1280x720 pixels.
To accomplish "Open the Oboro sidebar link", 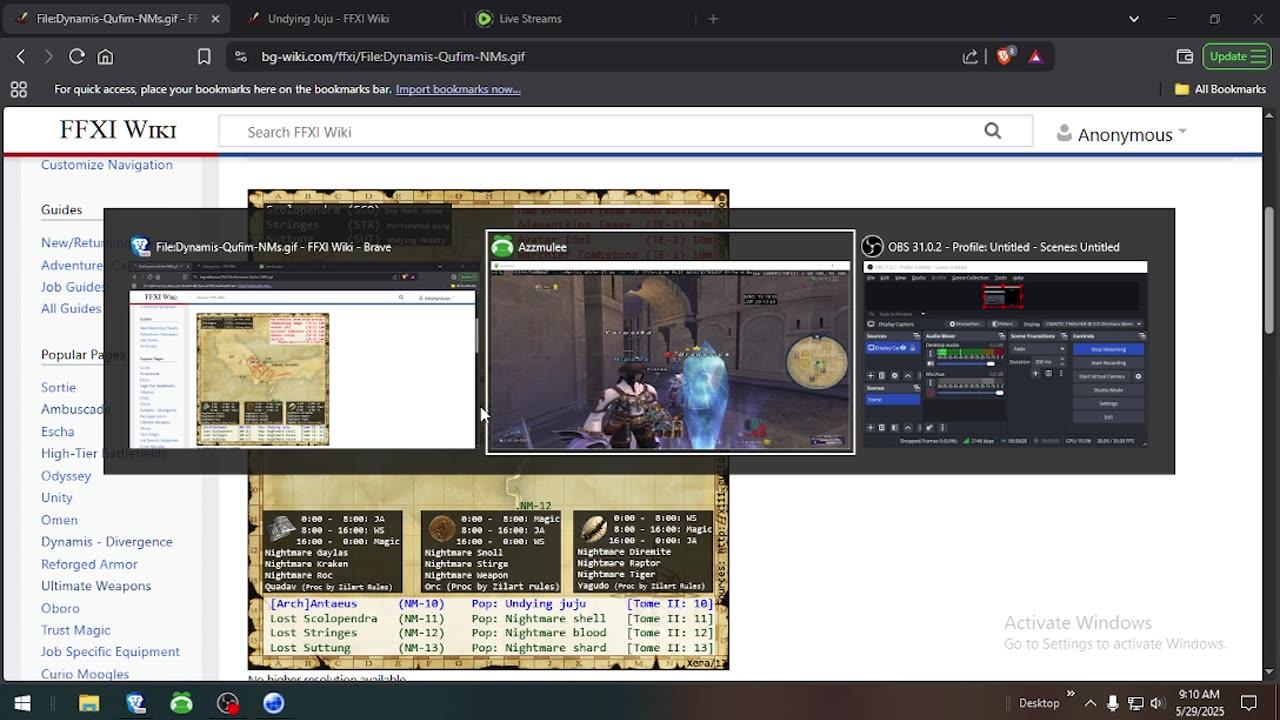I will pyautogui.click(x=60, y=608).
